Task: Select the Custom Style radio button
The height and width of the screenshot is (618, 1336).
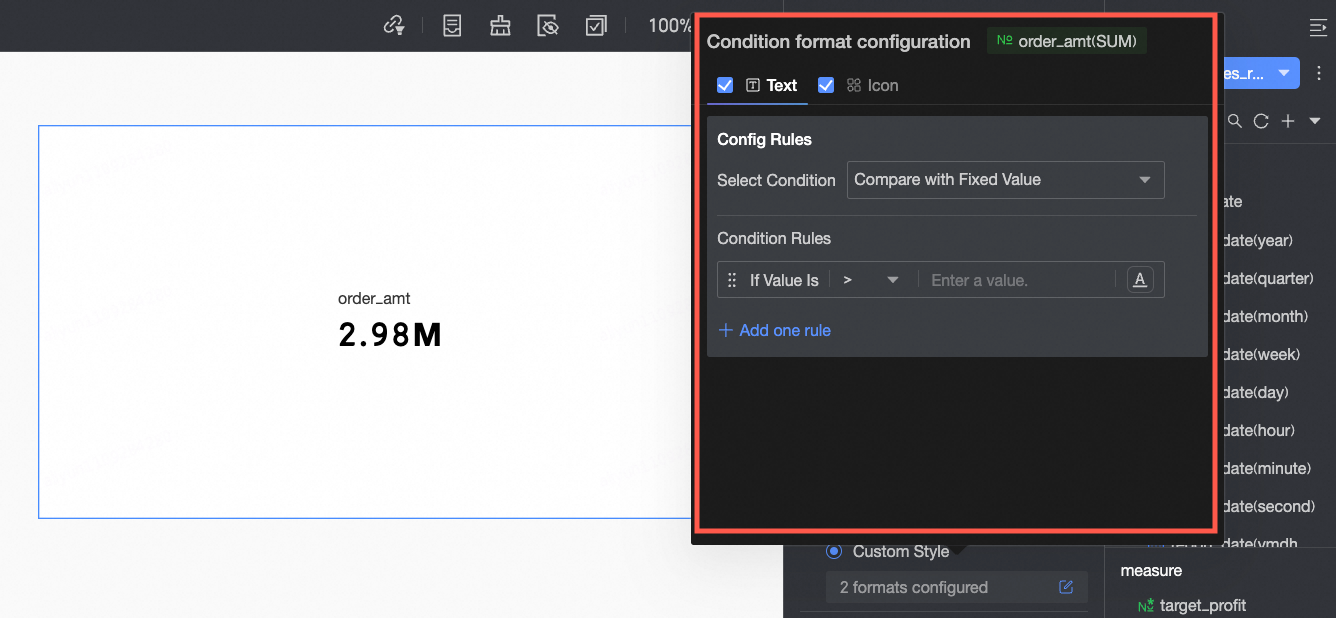Action: (x=834, y=551)
